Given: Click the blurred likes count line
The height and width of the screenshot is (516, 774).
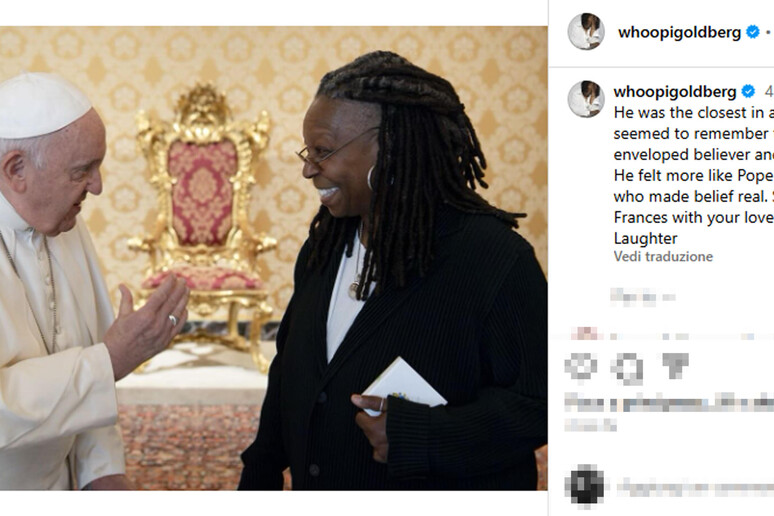Looking at the screenshot, I should pyautogui.click(x=669, y=403).
